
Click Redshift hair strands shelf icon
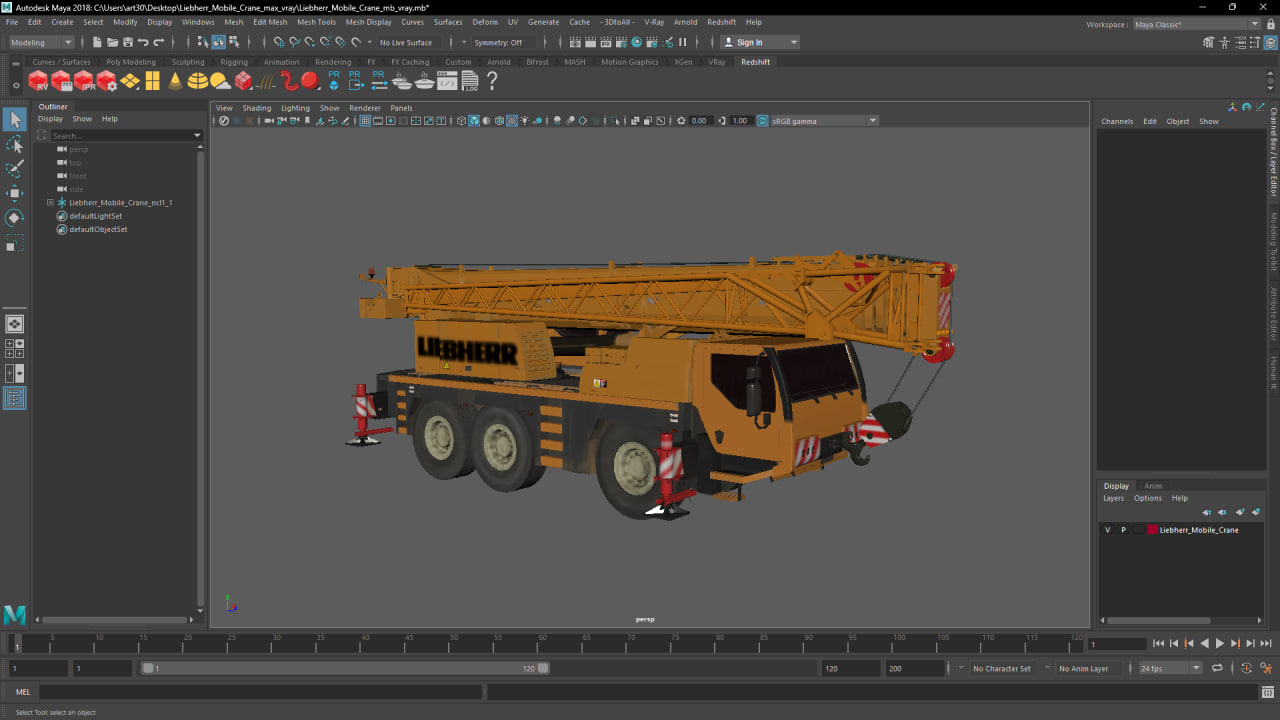(x=267, y=81)
